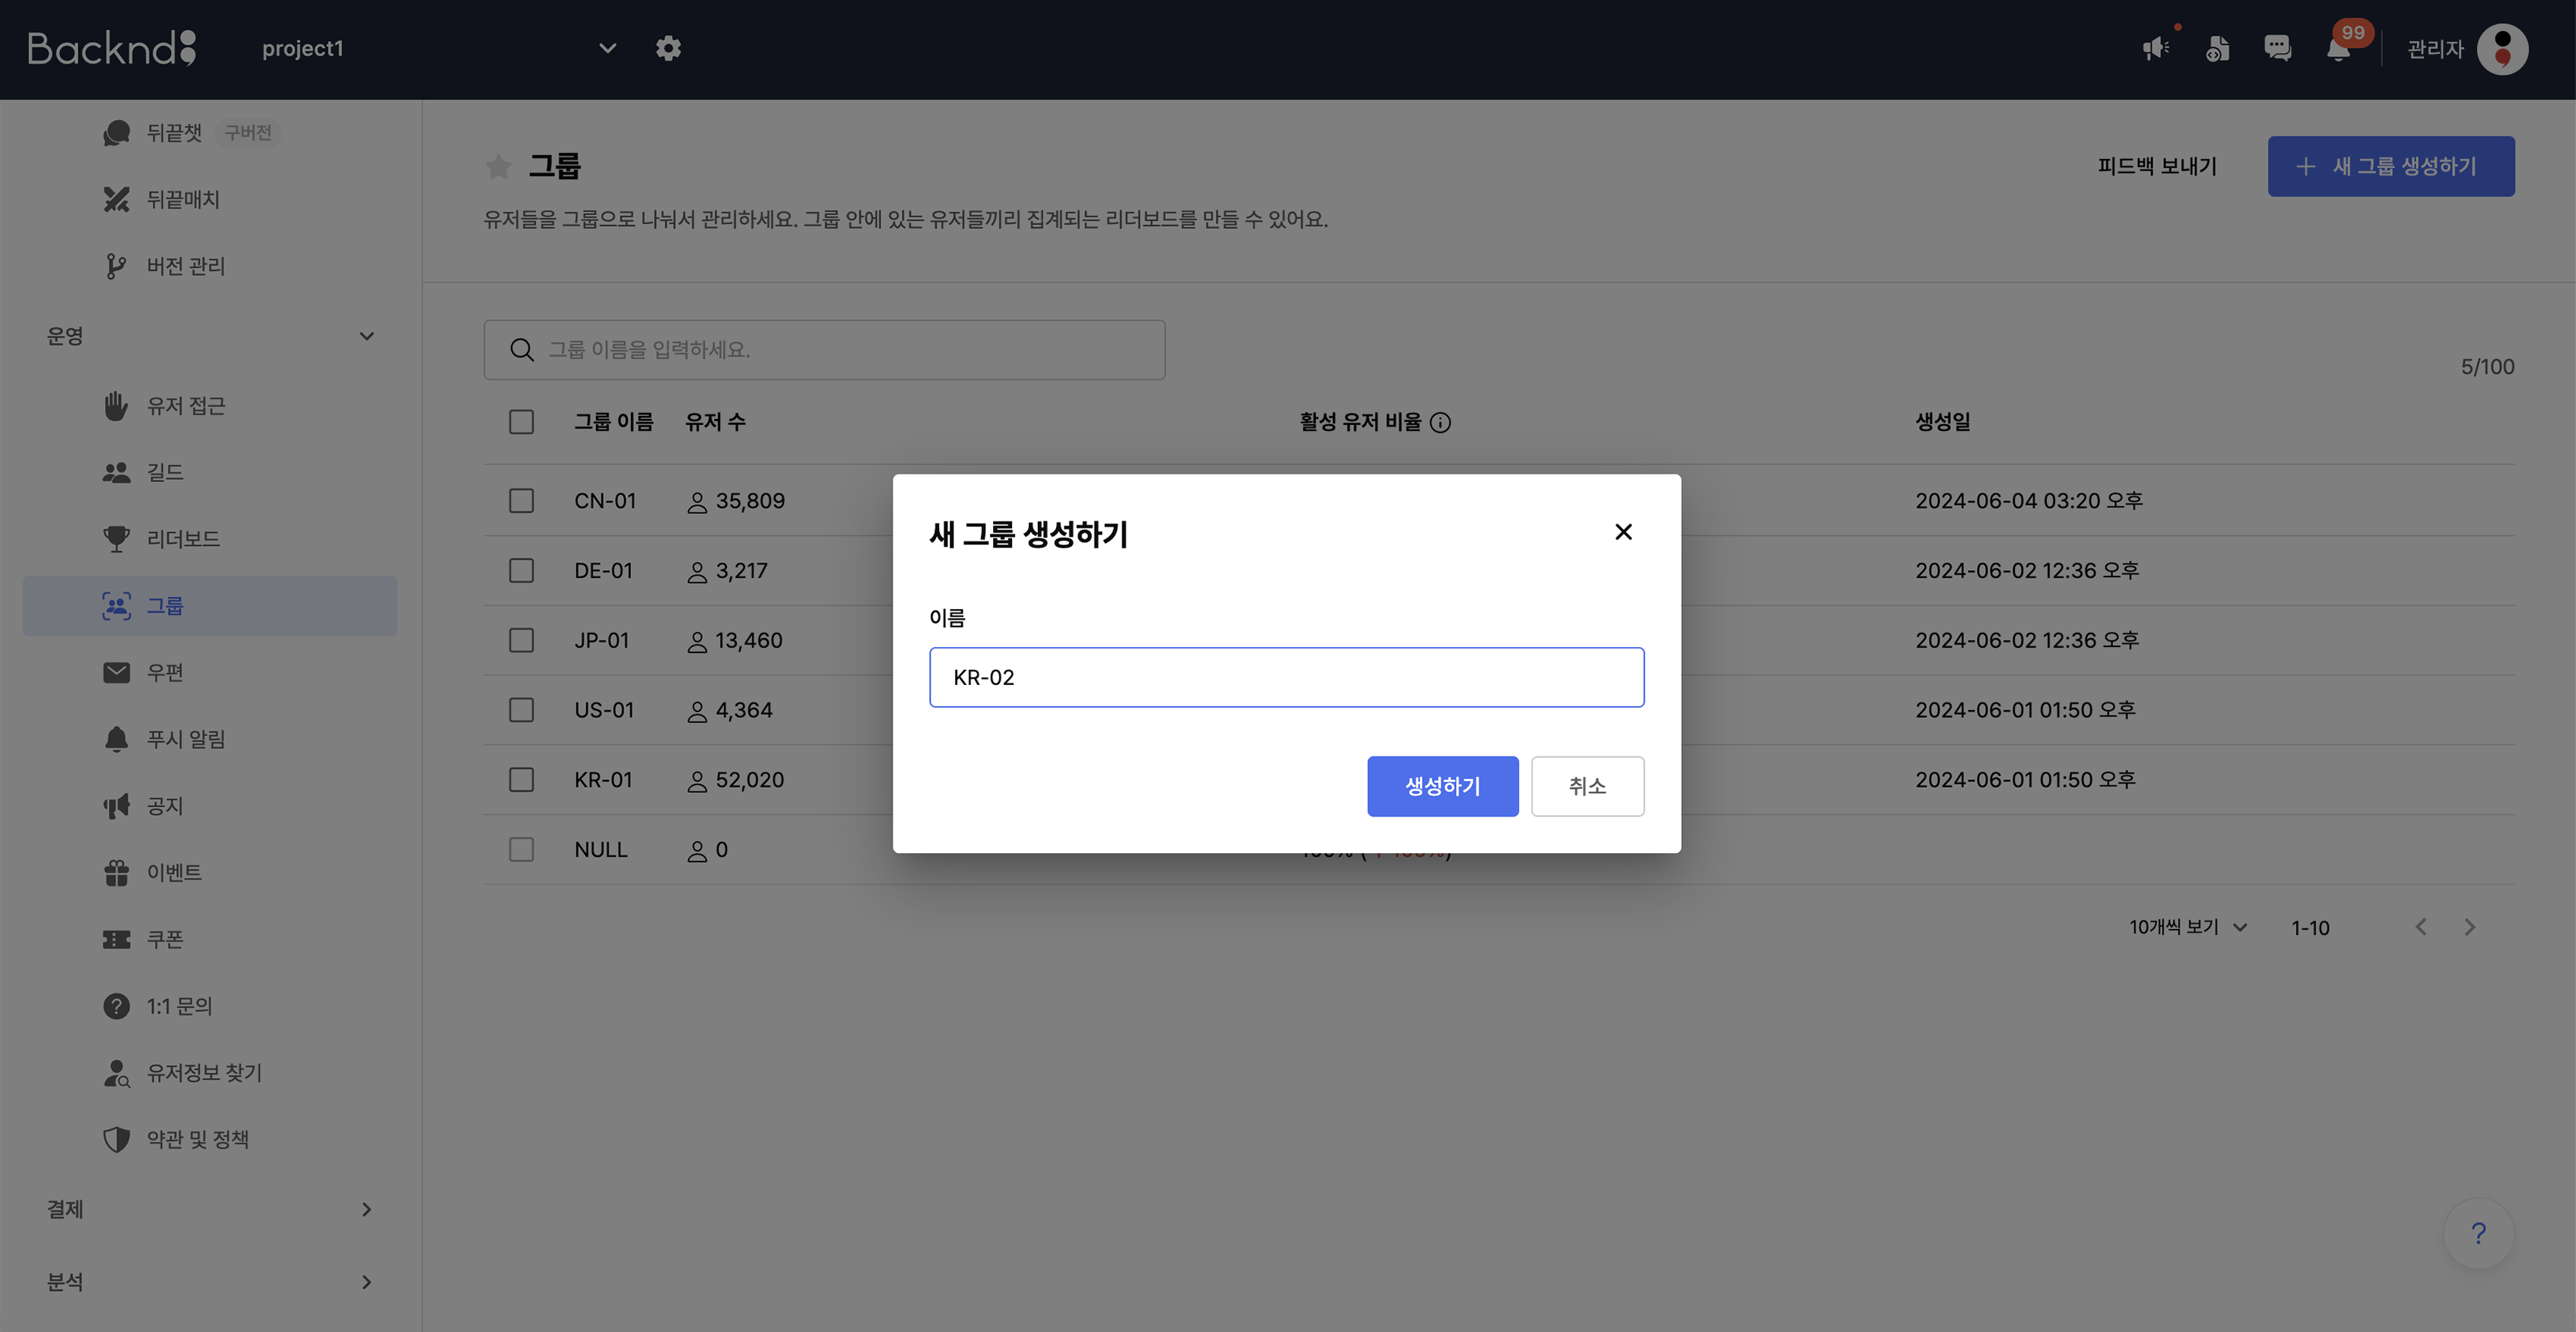The height and width of the screenshot is (1332, 2576).
Task: Click the 푸시 알림 bell icon
Action: tap(116, 739)
